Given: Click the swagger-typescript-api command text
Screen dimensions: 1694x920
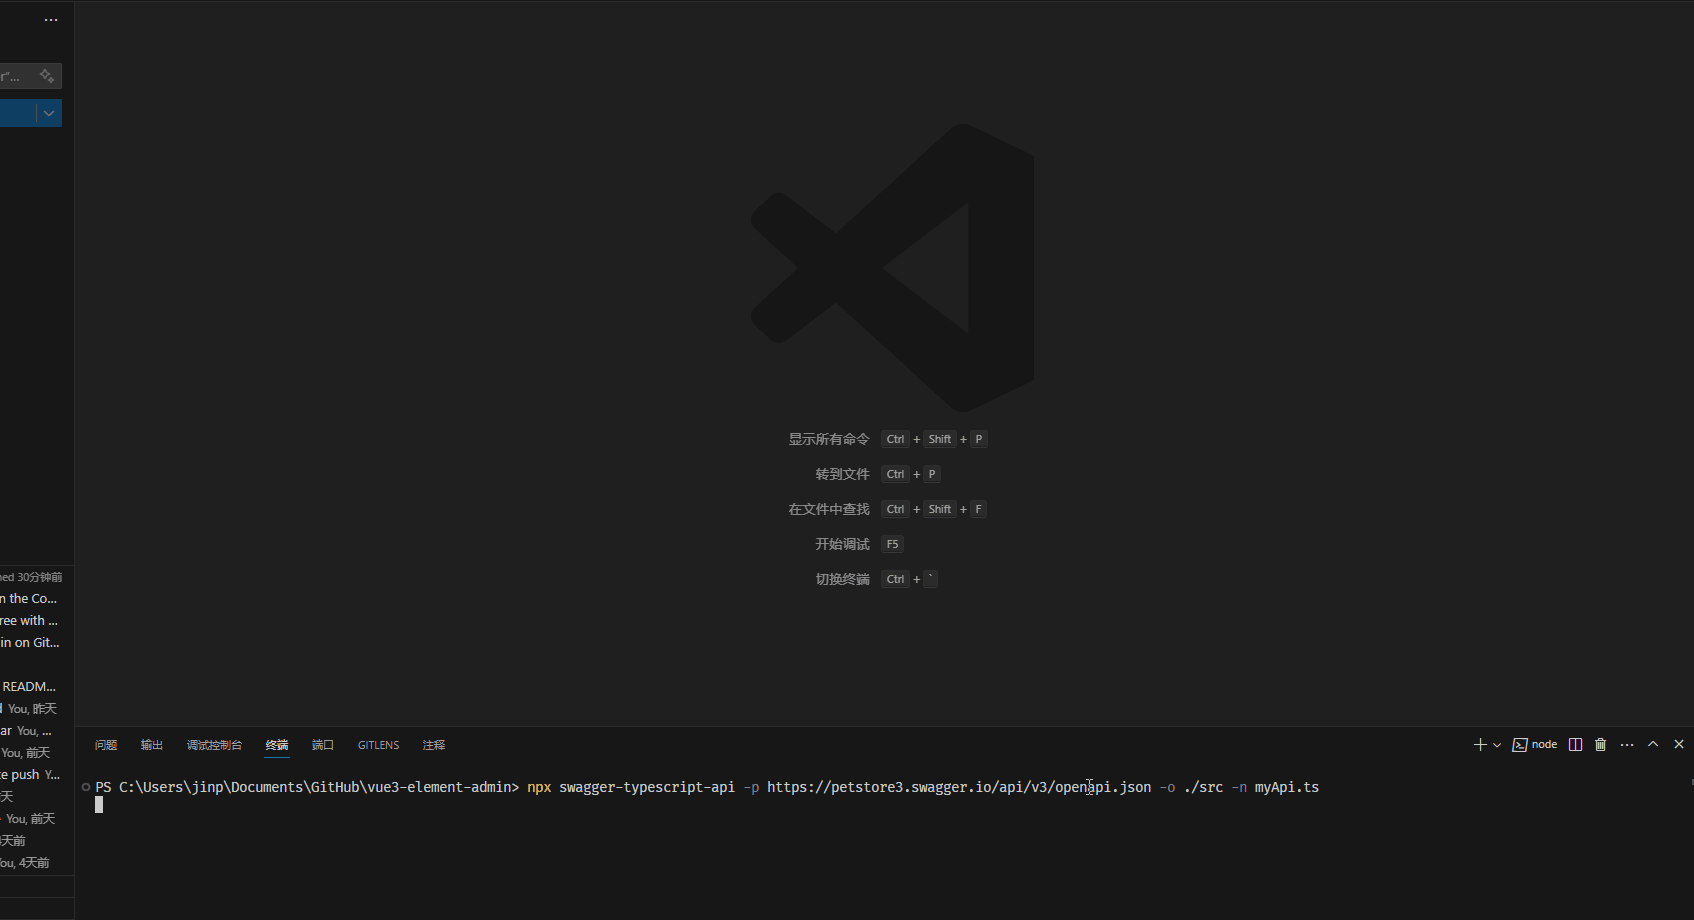Looking at the screenshot, I should click(x=647, y=788).
